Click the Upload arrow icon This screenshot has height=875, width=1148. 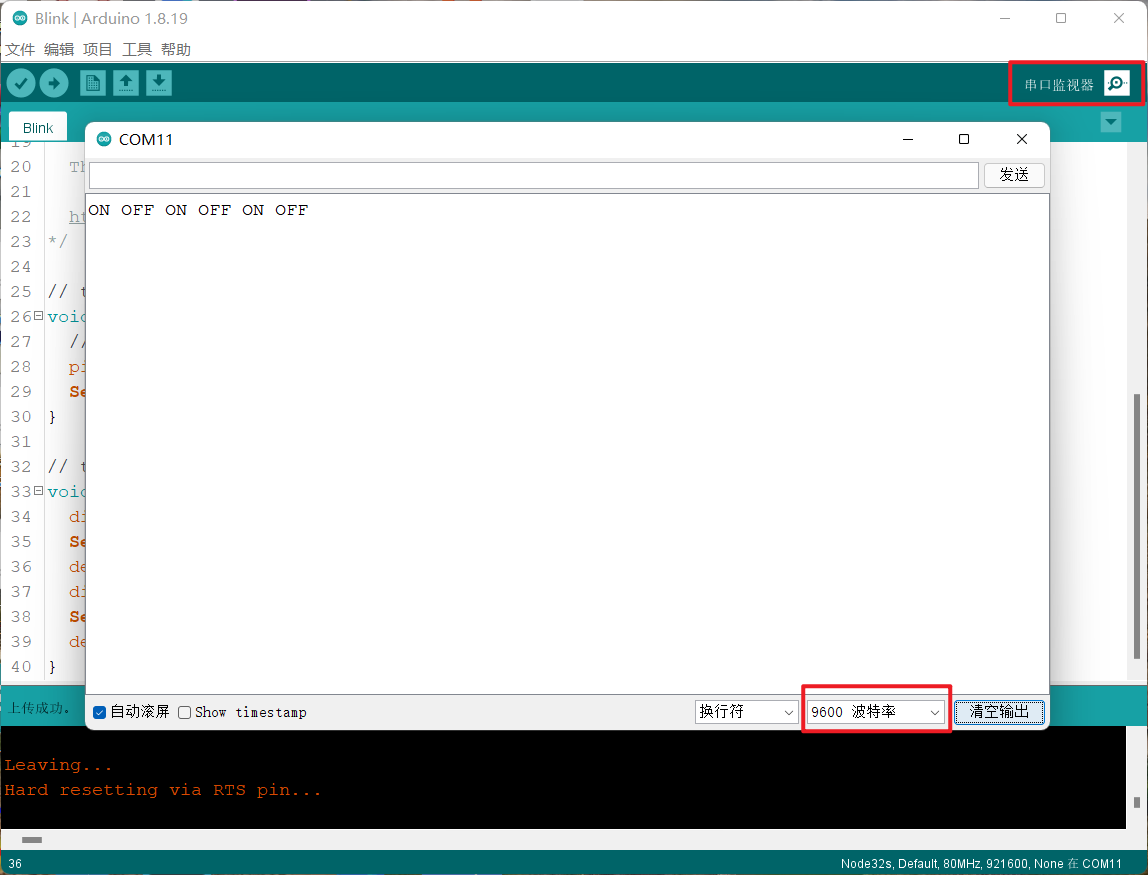pos(54,83)
